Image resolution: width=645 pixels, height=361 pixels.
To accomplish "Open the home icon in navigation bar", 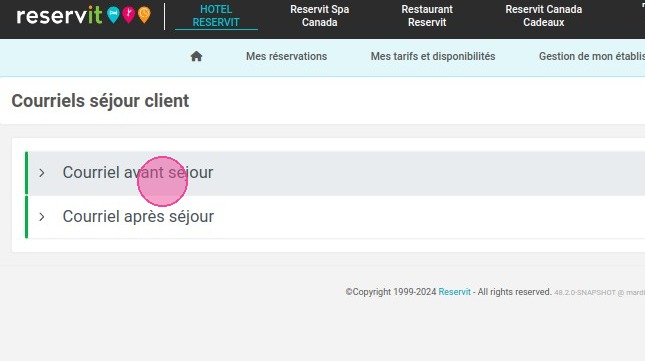I will tap(196, 56).
